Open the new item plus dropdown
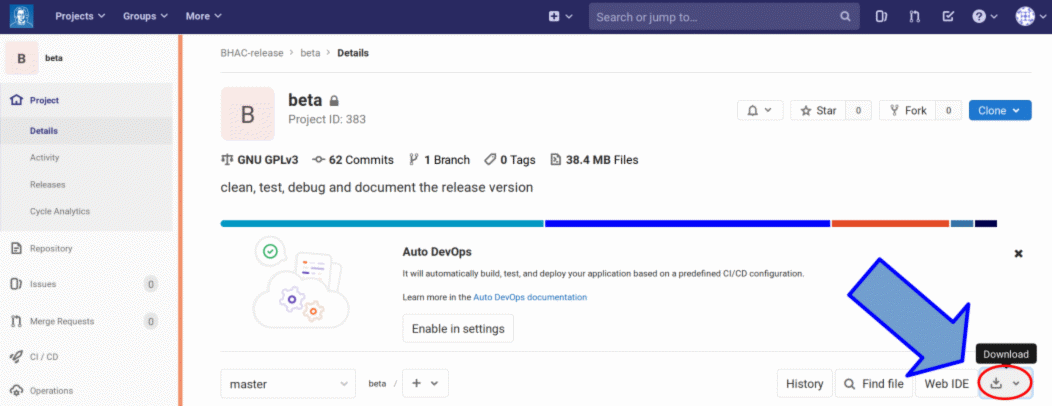The height and width of the screenshot is (406, 1052). 560,17
